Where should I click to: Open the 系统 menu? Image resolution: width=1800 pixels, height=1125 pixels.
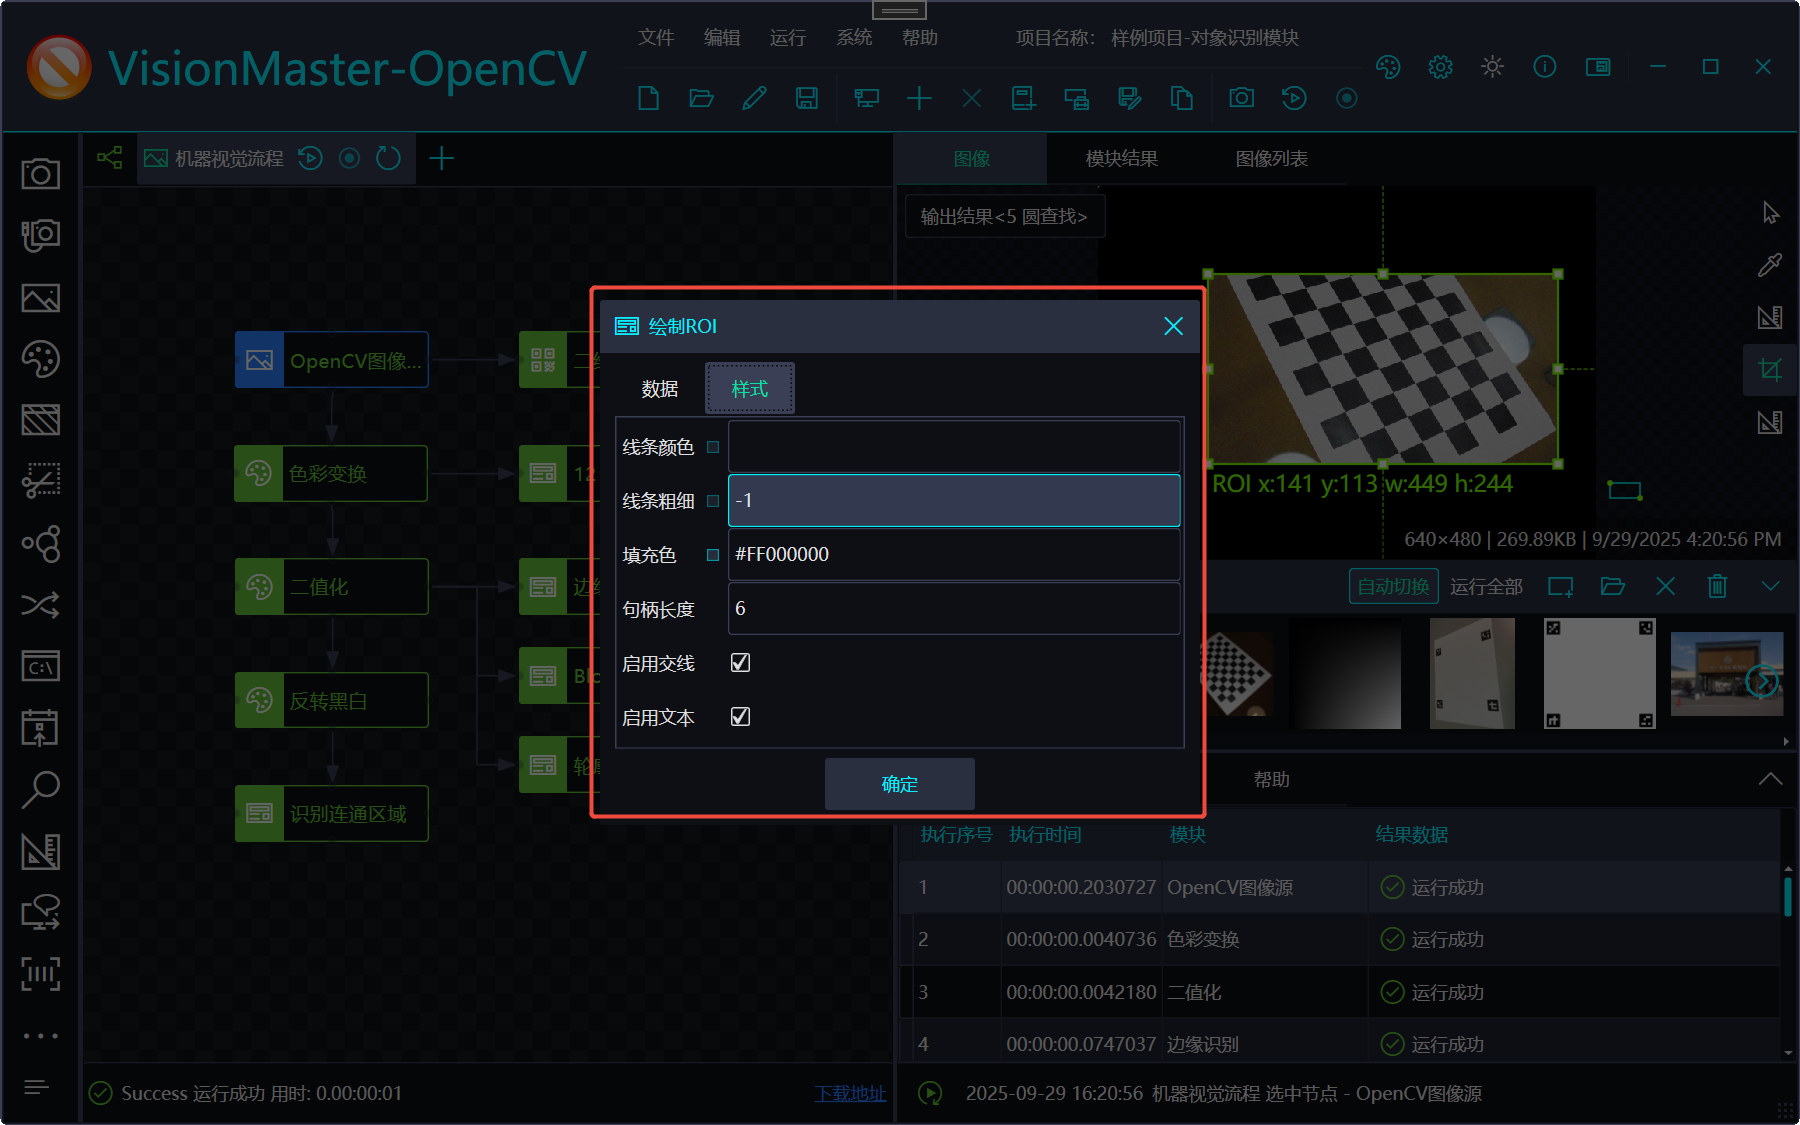[x=854, y=38]
